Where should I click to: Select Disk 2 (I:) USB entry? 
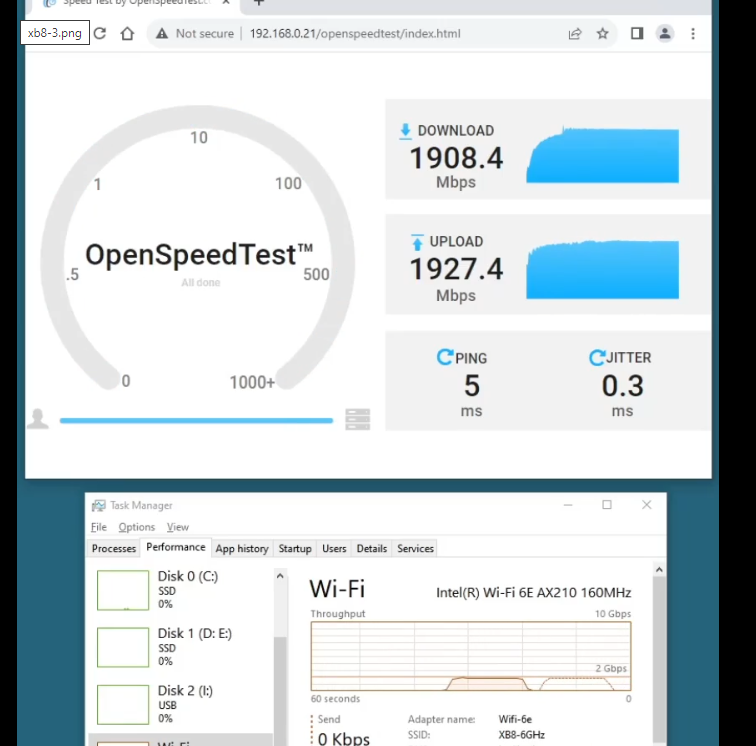[x=181, y=704]
